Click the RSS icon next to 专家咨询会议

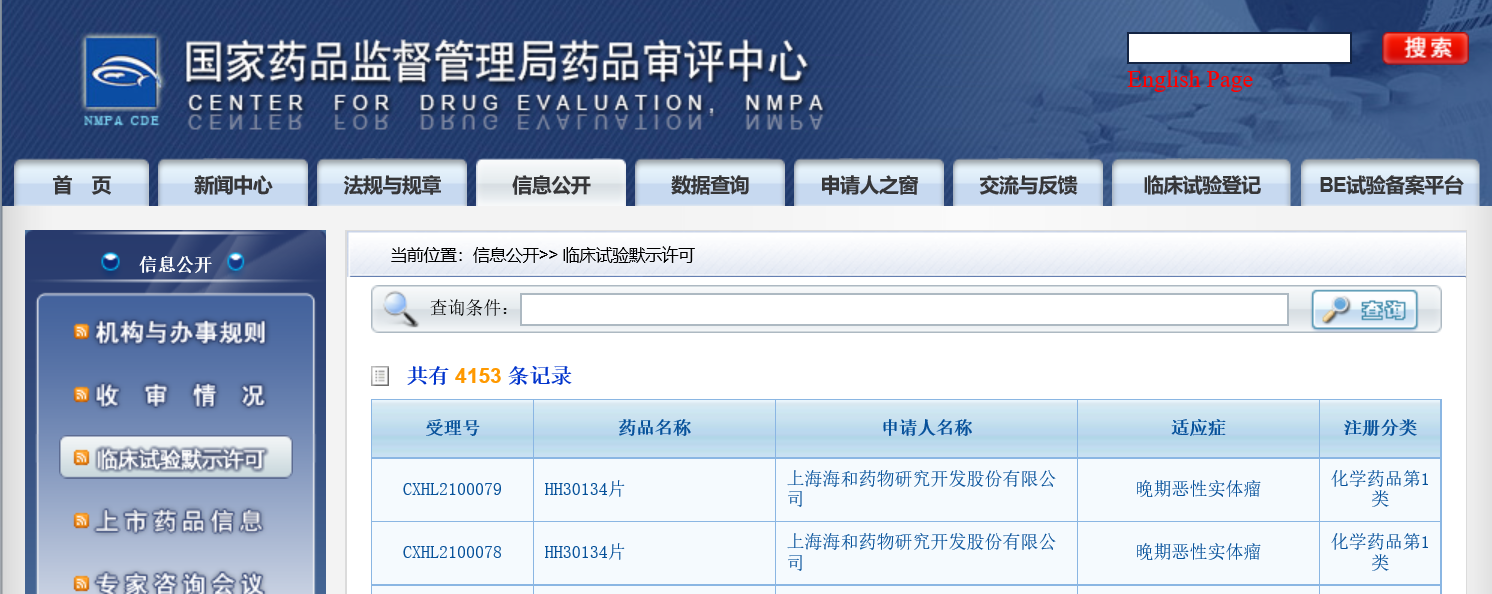click(82, 582)
